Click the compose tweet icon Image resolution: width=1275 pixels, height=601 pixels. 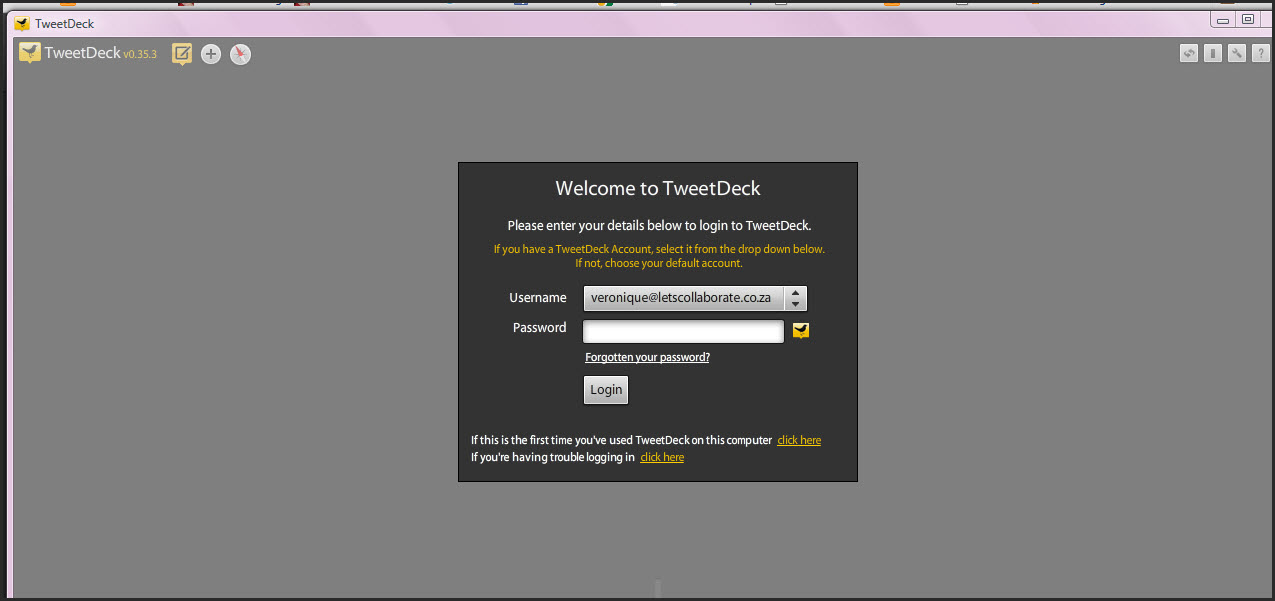(x=182, y=54)
